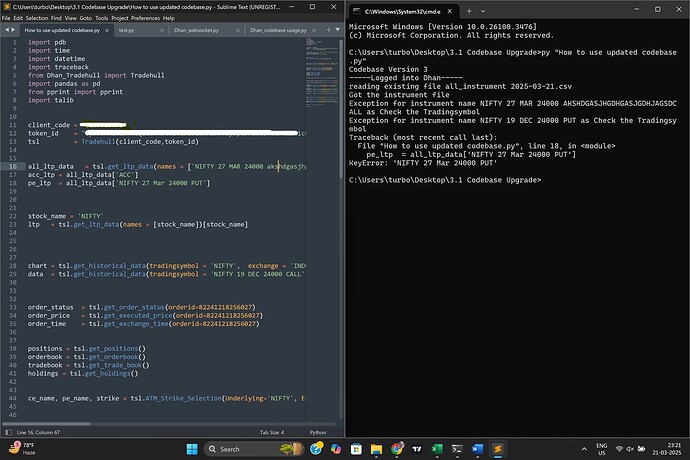Click 'import talib' on line 8
The height and width of the screenshot is (460, 690).
point(51,100)
